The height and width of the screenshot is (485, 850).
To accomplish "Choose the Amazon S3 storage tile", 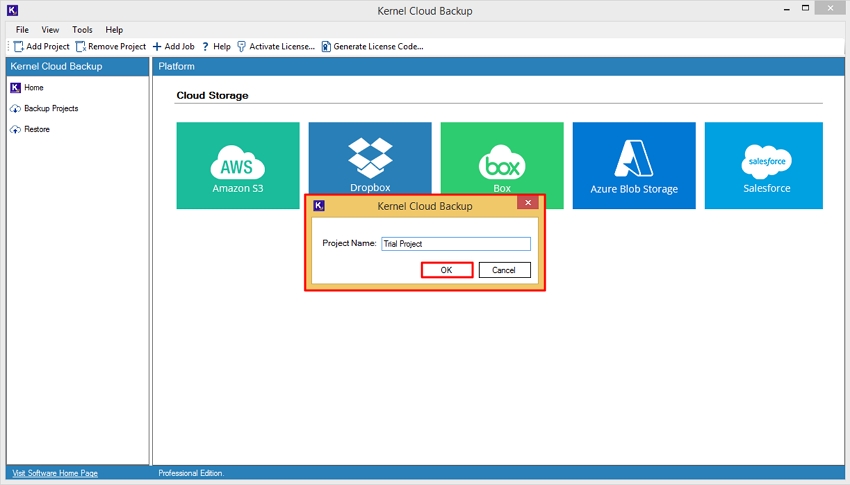I will coord(238,165).
